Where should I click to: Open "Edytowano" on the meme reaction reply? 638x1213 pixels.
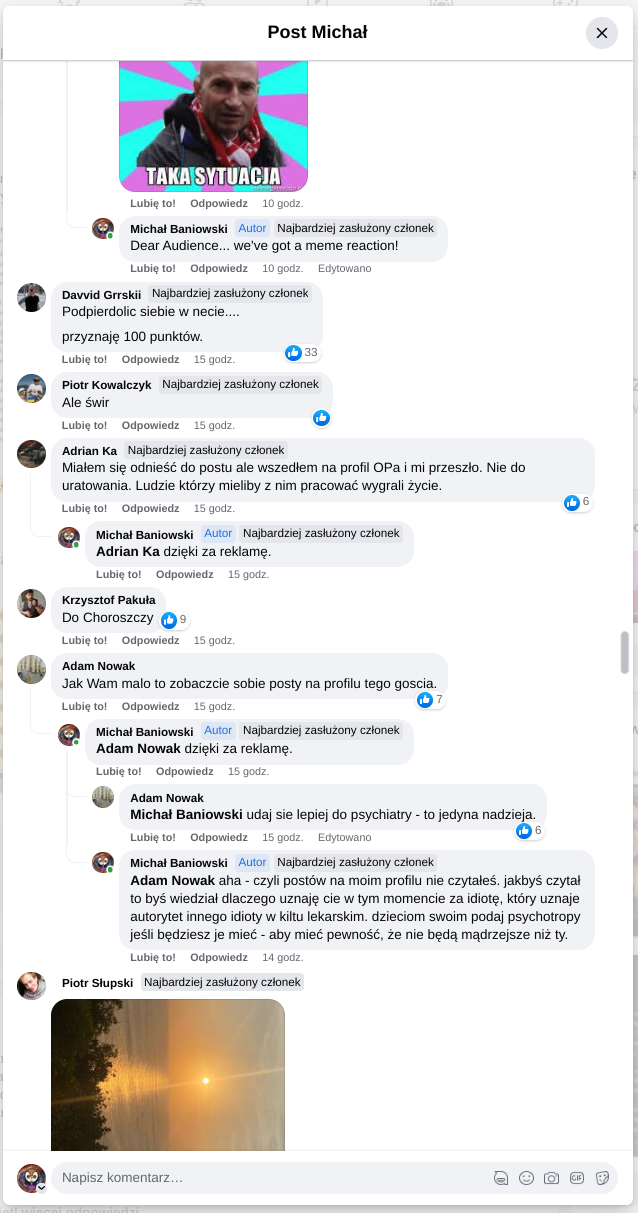pos(344,268)
